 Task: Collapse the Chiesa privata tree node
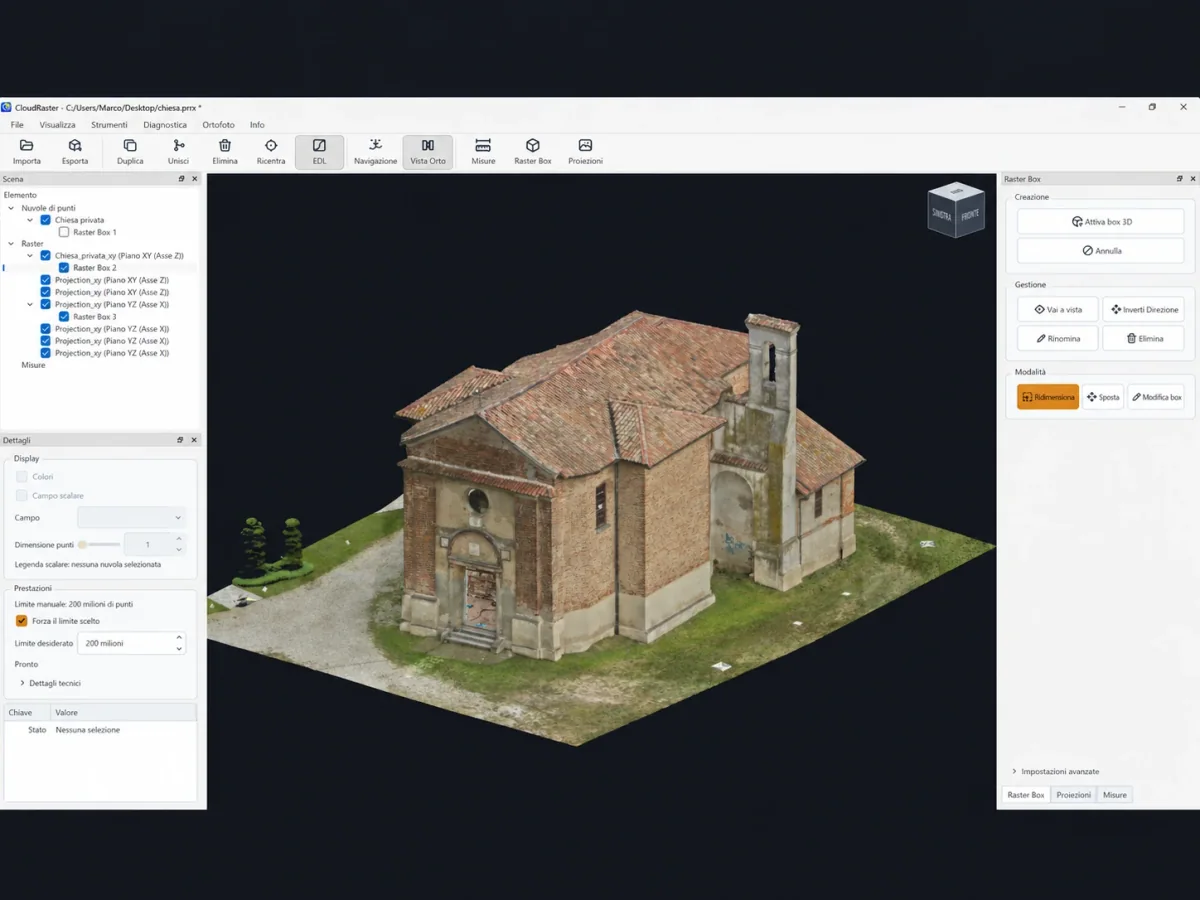tap(30, 220)
